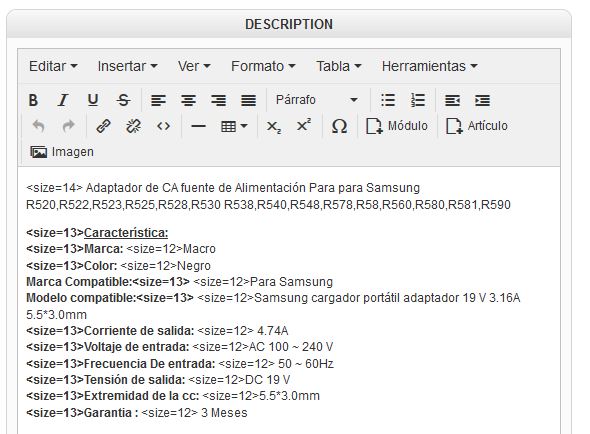This screenshot has width=590, height=434.
Task: Align text left
Action: [158, 100]
